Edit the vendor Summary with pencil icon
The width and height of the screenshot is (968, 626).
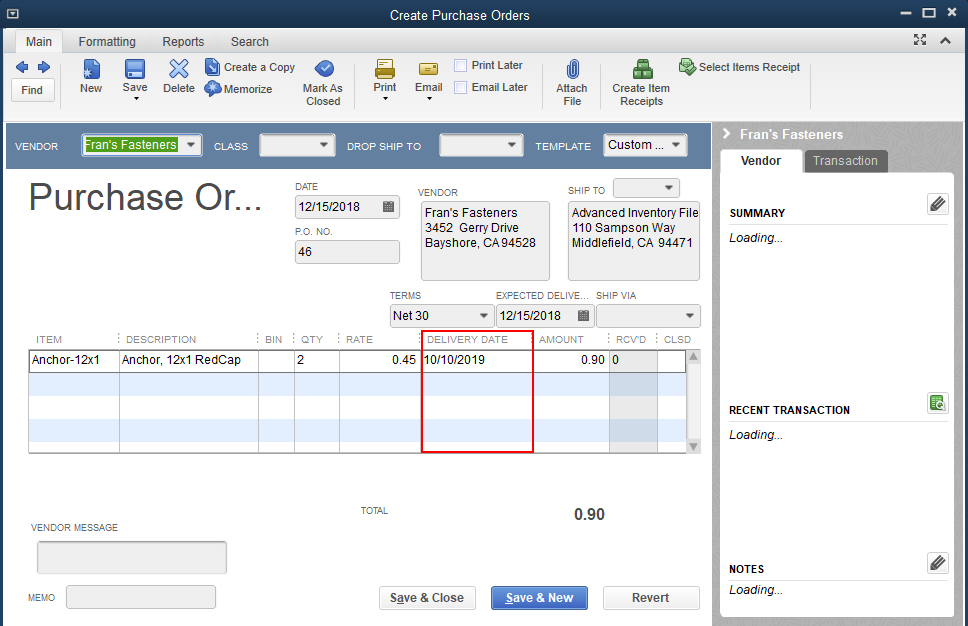coord(937,204)
